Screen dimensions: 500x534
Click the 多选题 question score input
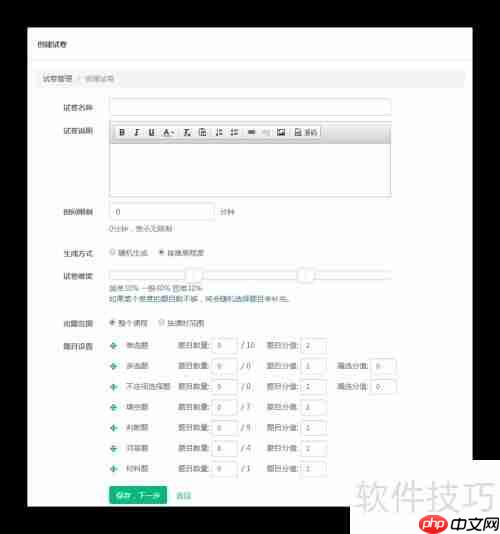tap(314, 366)
